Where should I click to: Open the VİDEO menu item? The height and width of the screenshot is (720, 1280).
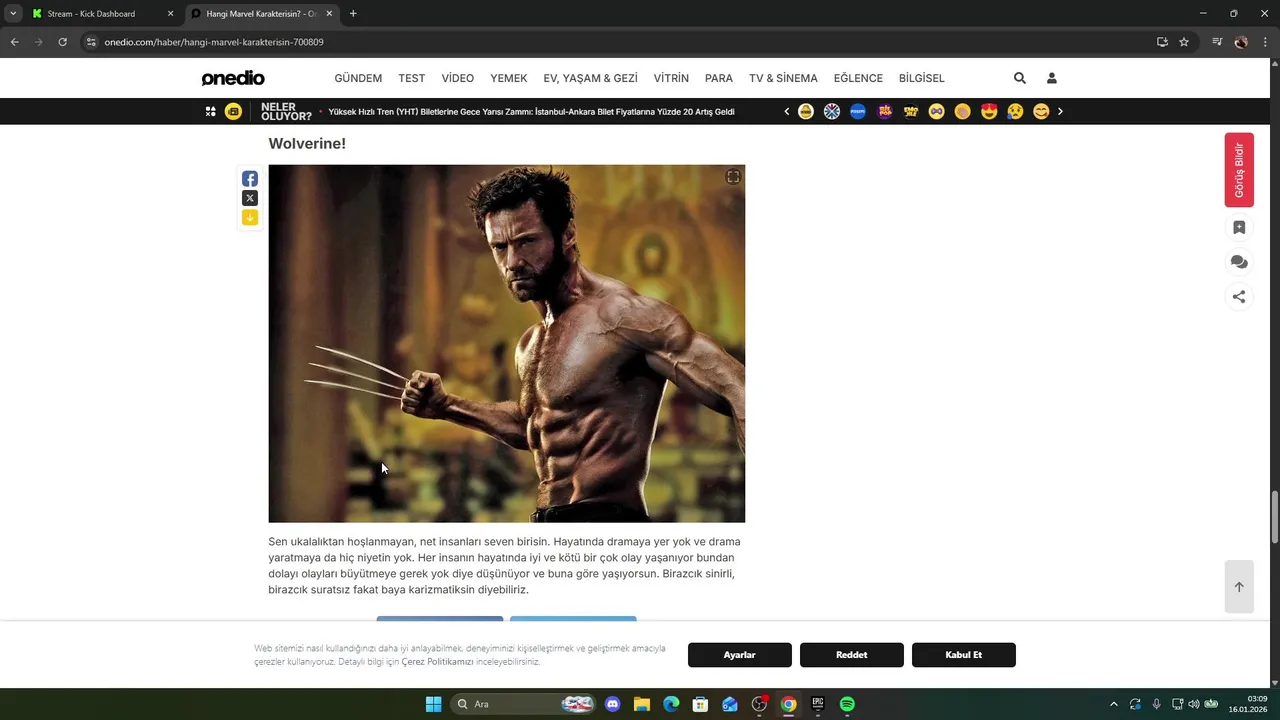click(x=458, y=78)
